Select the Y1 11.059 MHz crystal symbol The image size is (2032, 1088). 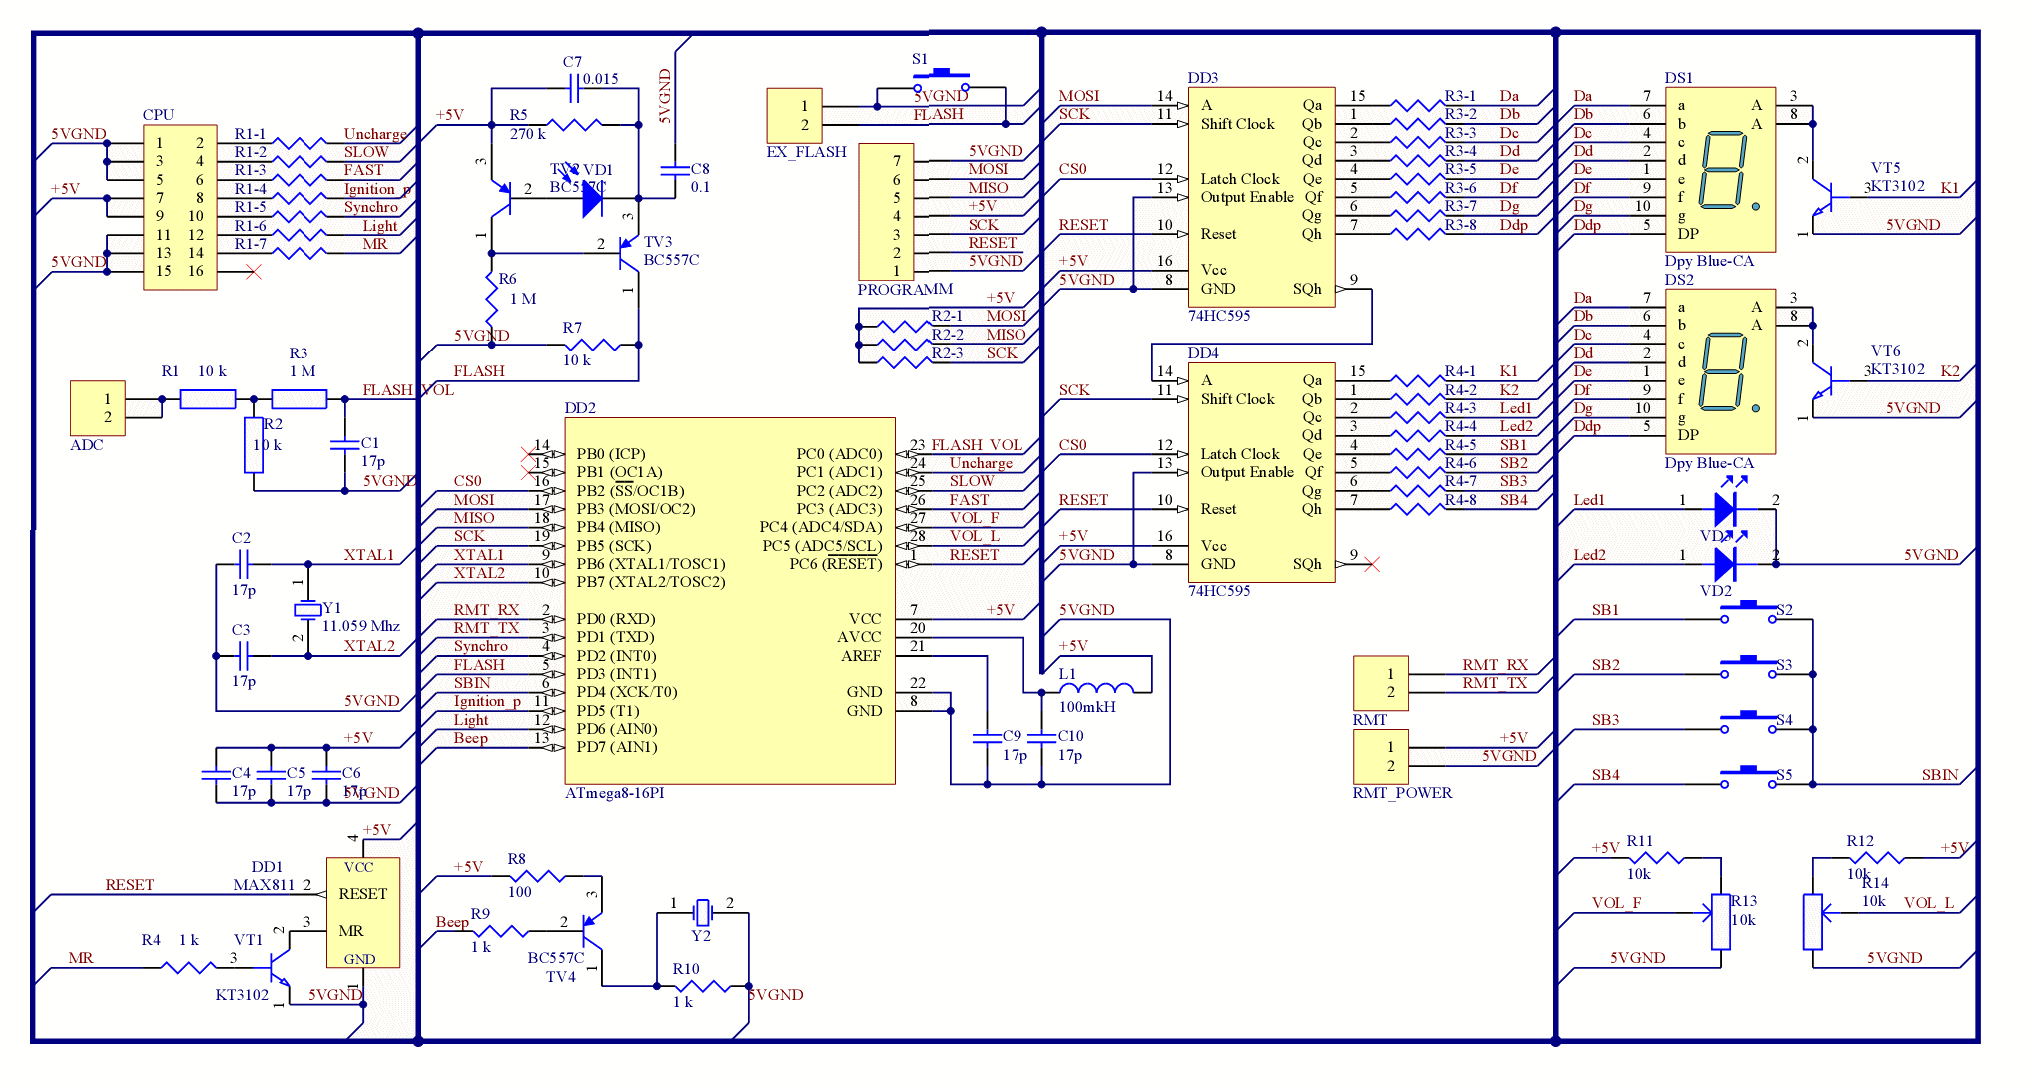(307, 609)
